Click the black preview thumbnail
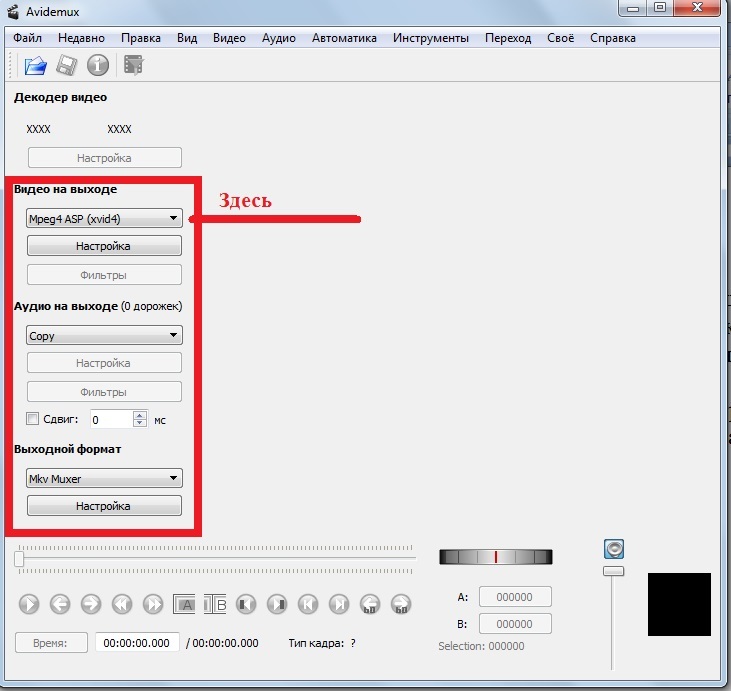This screenshot has width=731, height=691. coord(679,604)
